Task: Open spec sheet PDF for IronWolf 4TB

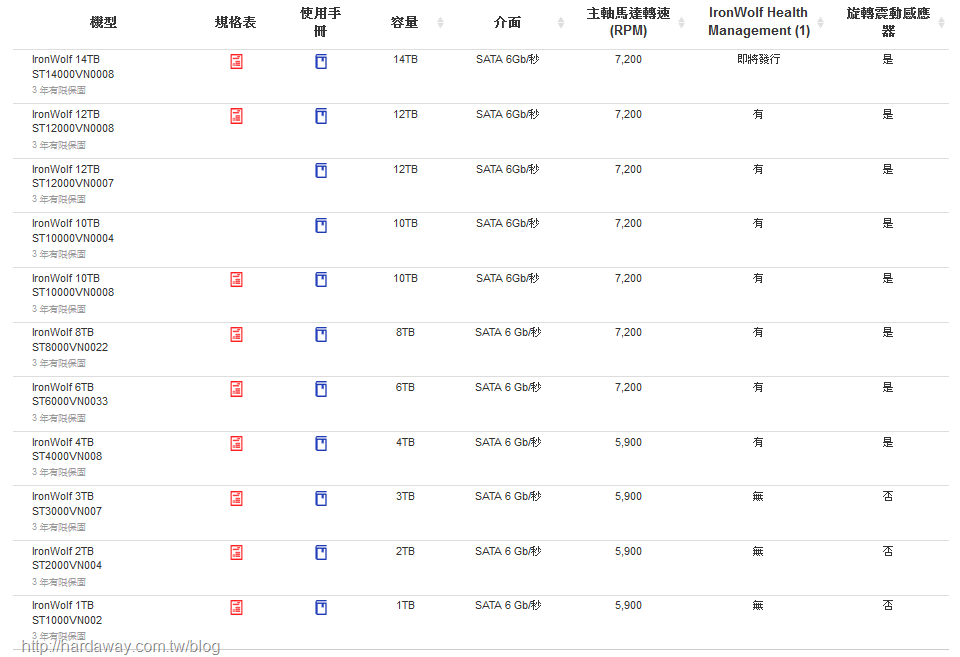Action: (x=236, y=443)
